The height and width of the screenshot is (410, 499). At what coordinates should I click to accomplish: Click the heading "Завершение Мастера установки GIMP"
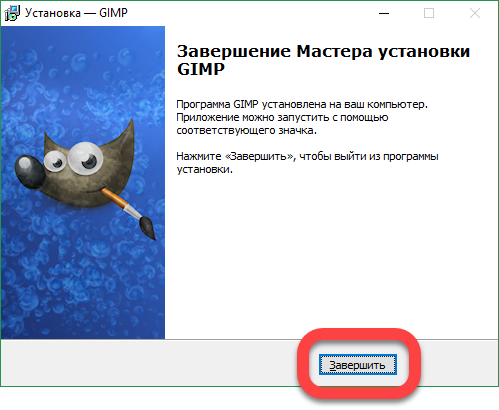(323, 60)
